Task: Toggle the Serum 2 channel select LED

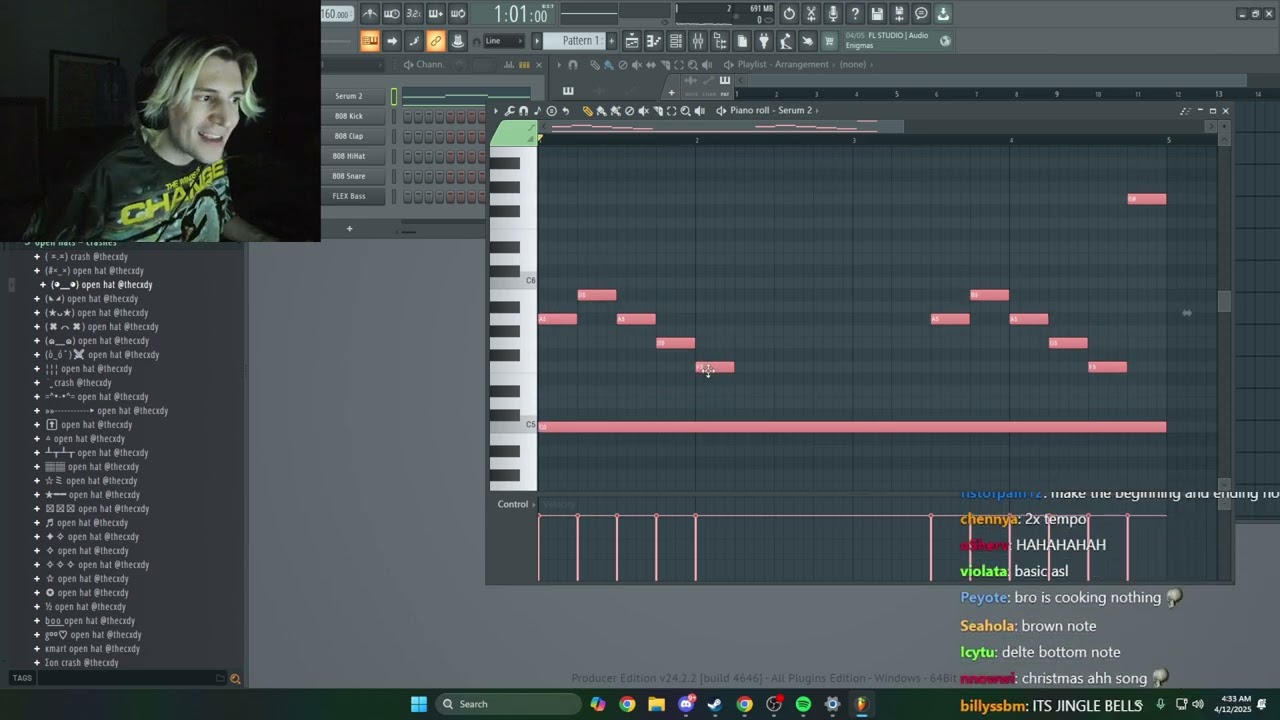Action: pyautogui.click(x=394, y=96)
